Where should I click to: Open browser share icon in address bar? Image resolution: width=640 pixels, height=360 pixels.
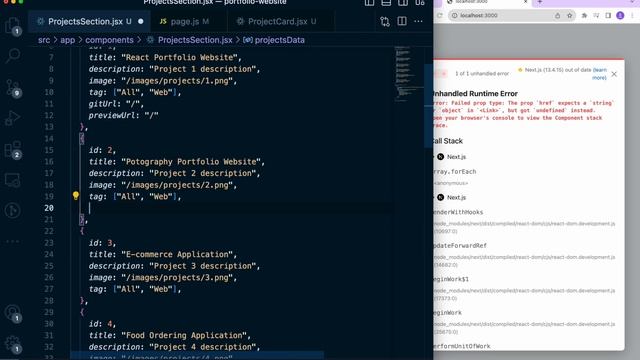pyautogui.click(x=557, y=16)
